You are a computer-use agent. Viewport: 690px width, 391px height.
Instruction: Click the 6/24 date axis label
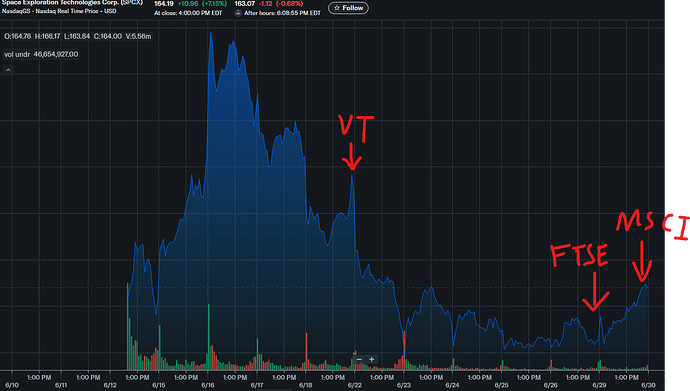tap(452, 385)
